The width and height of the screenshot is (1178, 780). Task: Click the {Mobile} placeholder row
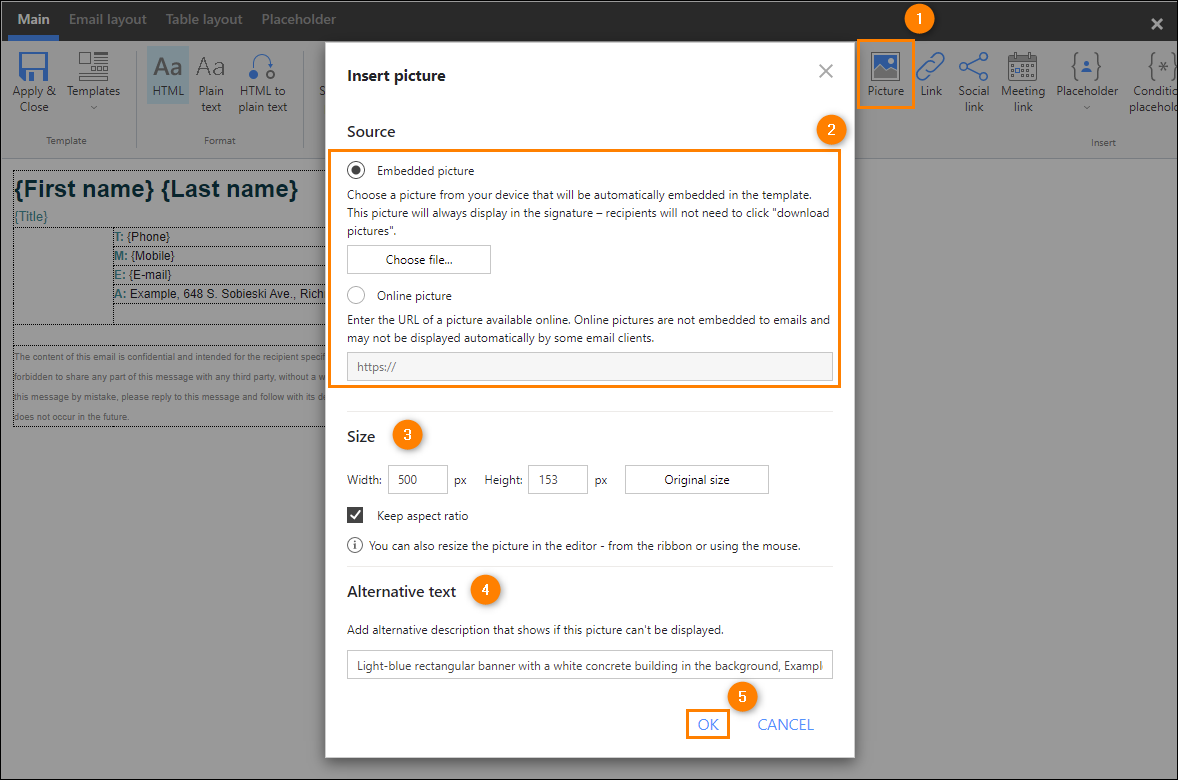click(x=219, y=255)
